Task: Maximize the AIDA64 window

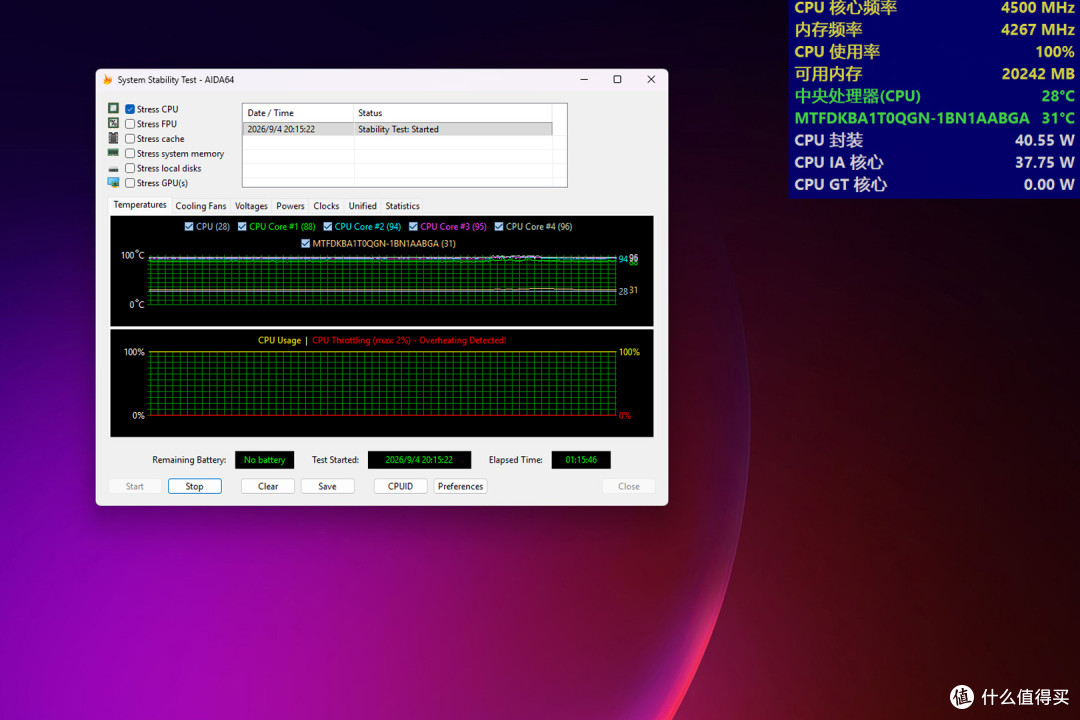Action: [x=617, y=79]
